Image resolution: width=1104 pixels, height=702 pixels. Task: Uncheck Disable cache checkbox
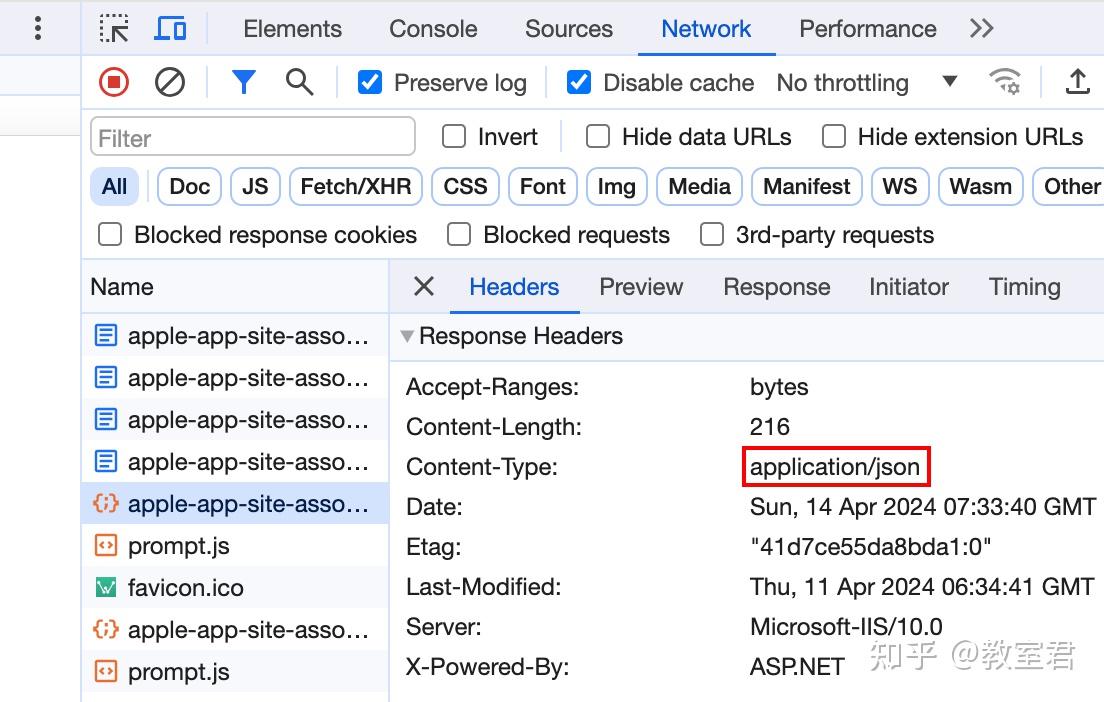coord(579,82)
